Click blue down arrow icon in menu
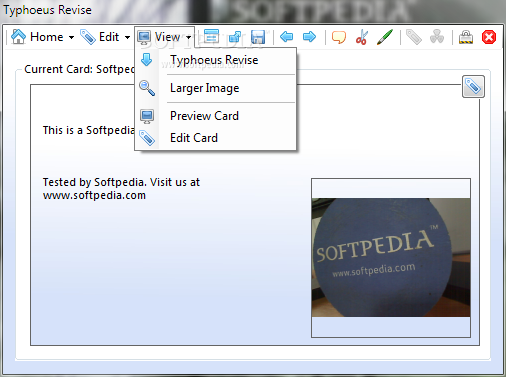This screenshot has width=506, height=377. (147, 60)
